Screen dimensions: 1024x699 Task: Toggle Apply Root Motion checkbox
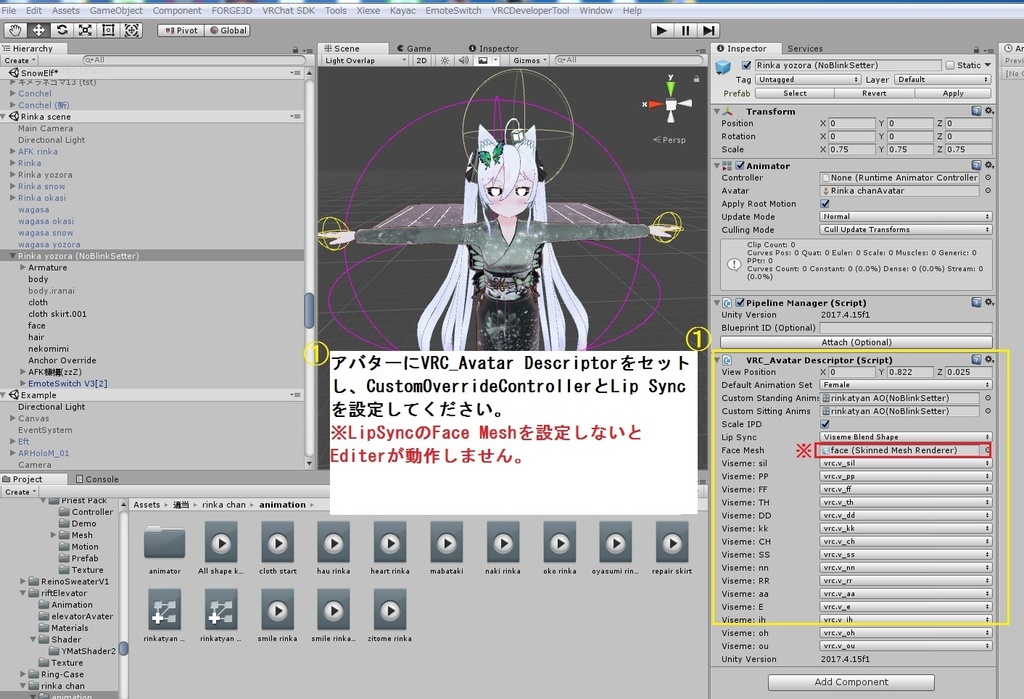[825, 204]
